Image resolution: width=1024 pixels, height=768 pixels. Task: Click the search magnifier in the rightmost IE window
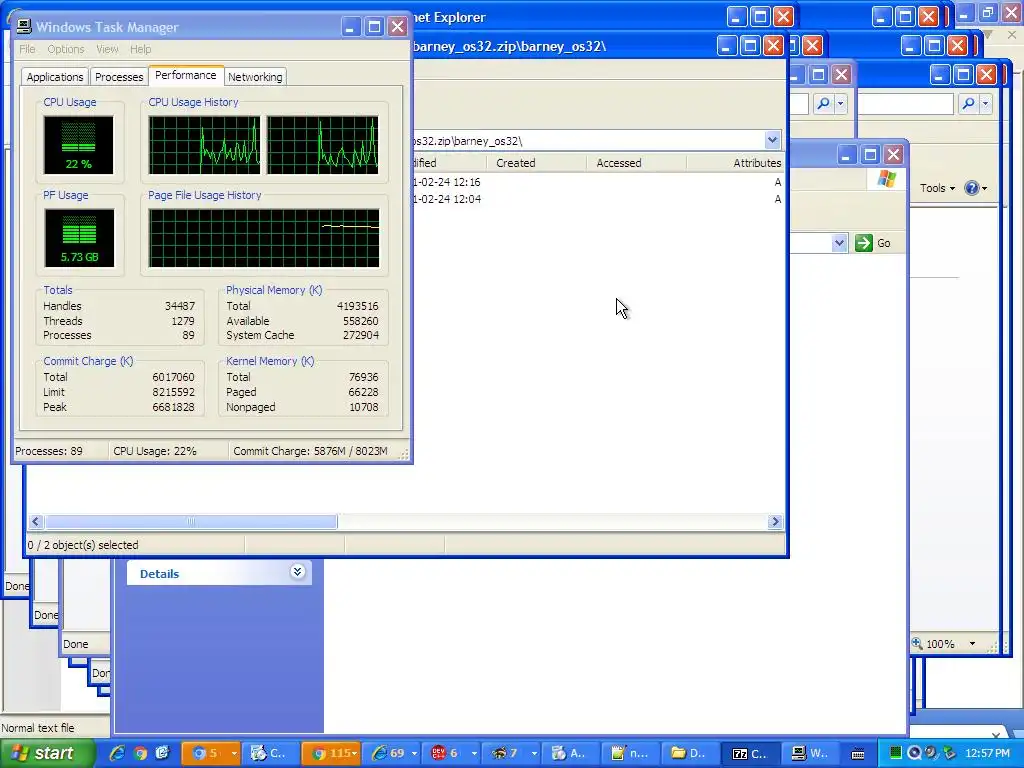968,103
